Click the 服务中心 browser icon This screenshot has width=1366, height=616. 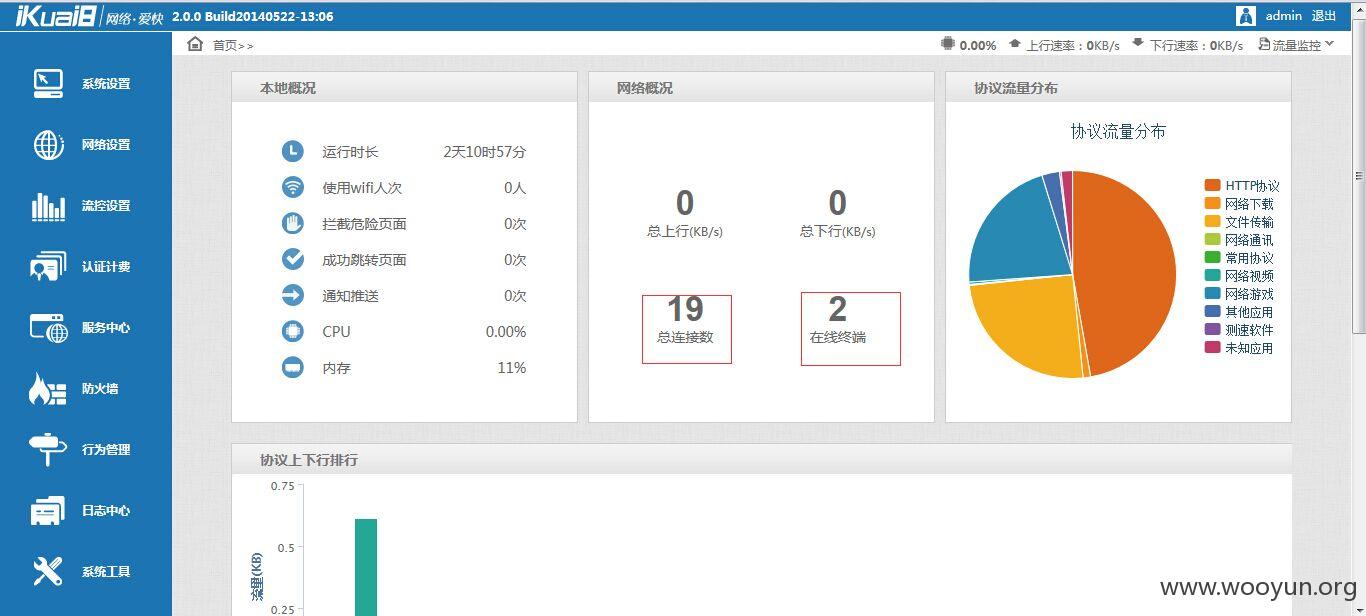coord(48,328)
